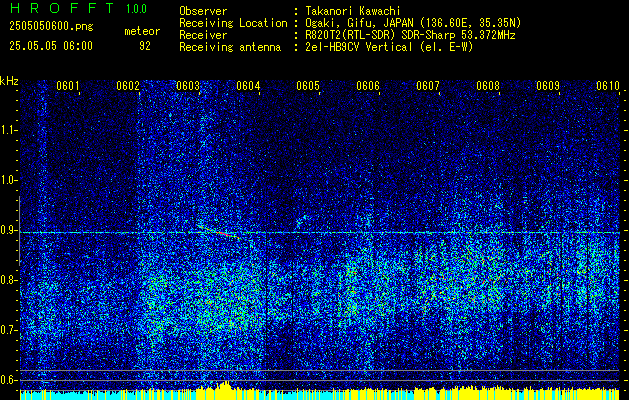Click the 'Receiver' field label

pos(203,35)
